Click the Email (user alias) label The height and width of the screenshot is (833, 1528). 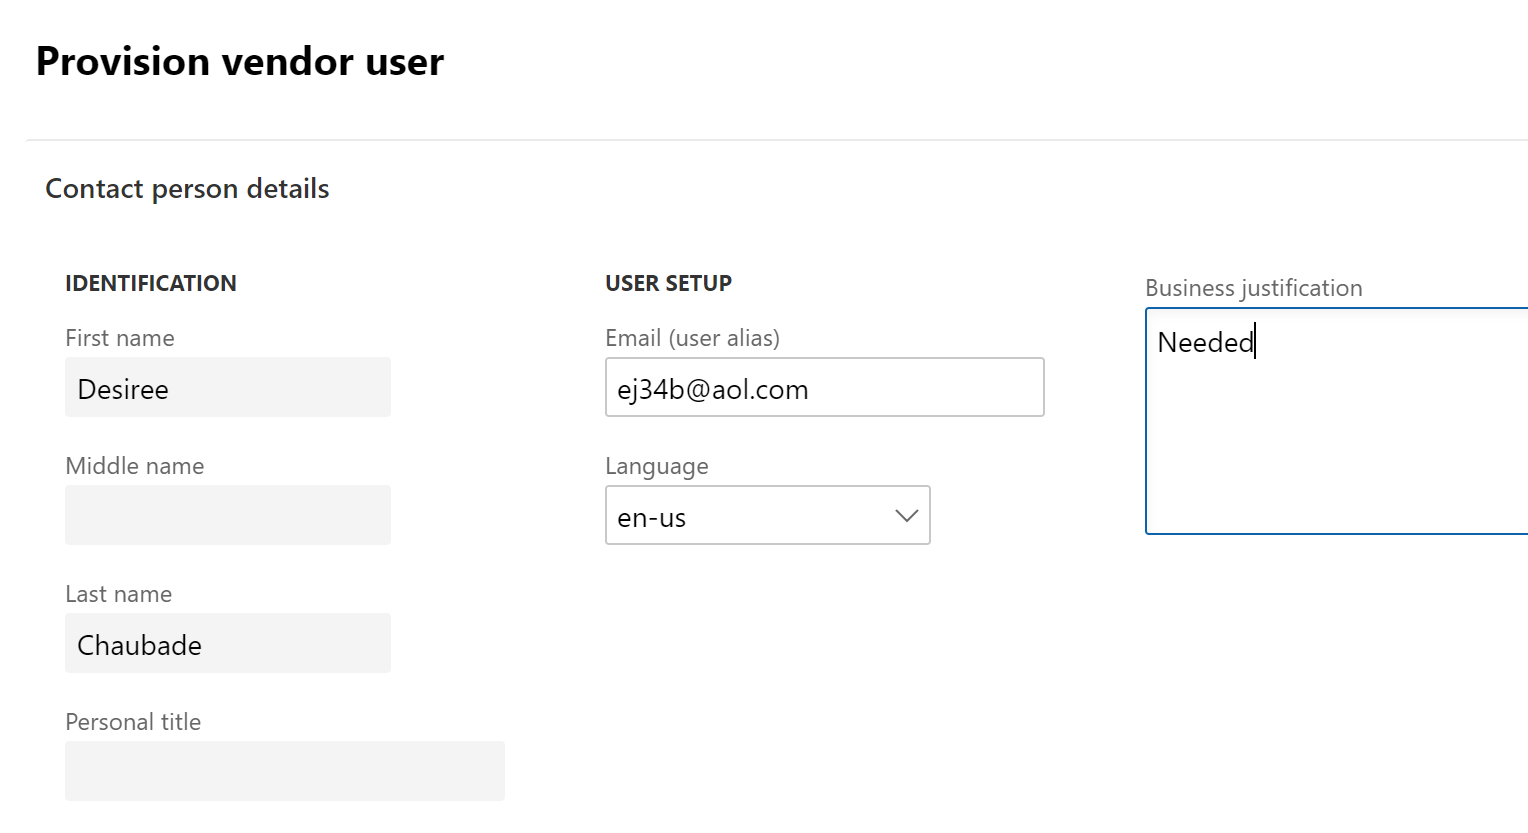click(692, 339)
